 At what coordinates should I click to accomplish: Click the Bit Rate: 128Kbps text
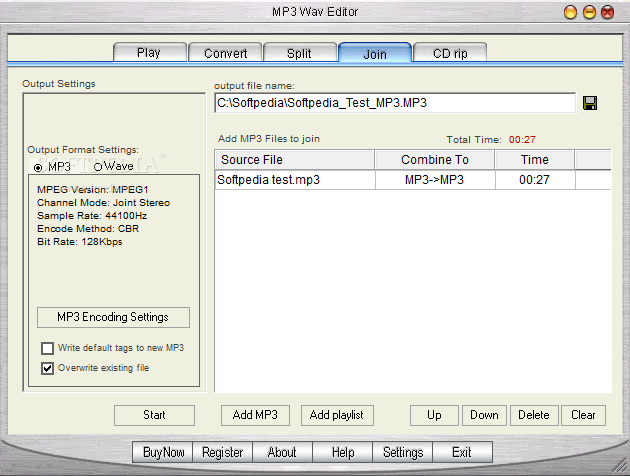point(80,242)
